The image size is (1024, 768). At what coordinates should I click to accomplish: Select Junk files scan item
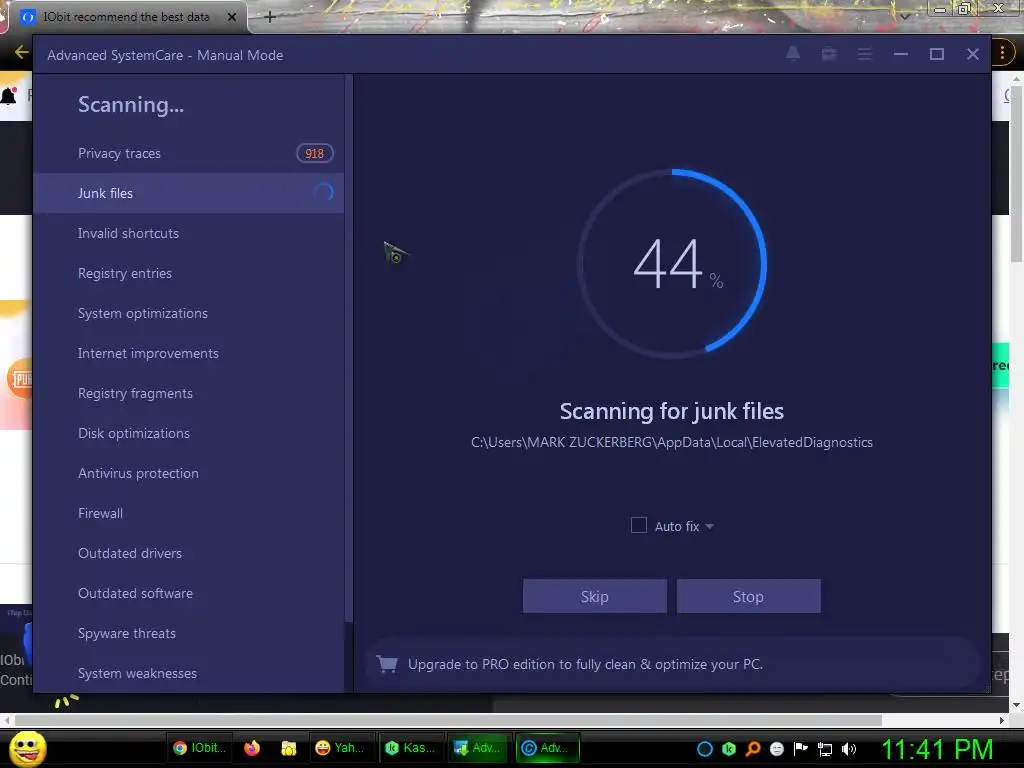click(188, 193)
